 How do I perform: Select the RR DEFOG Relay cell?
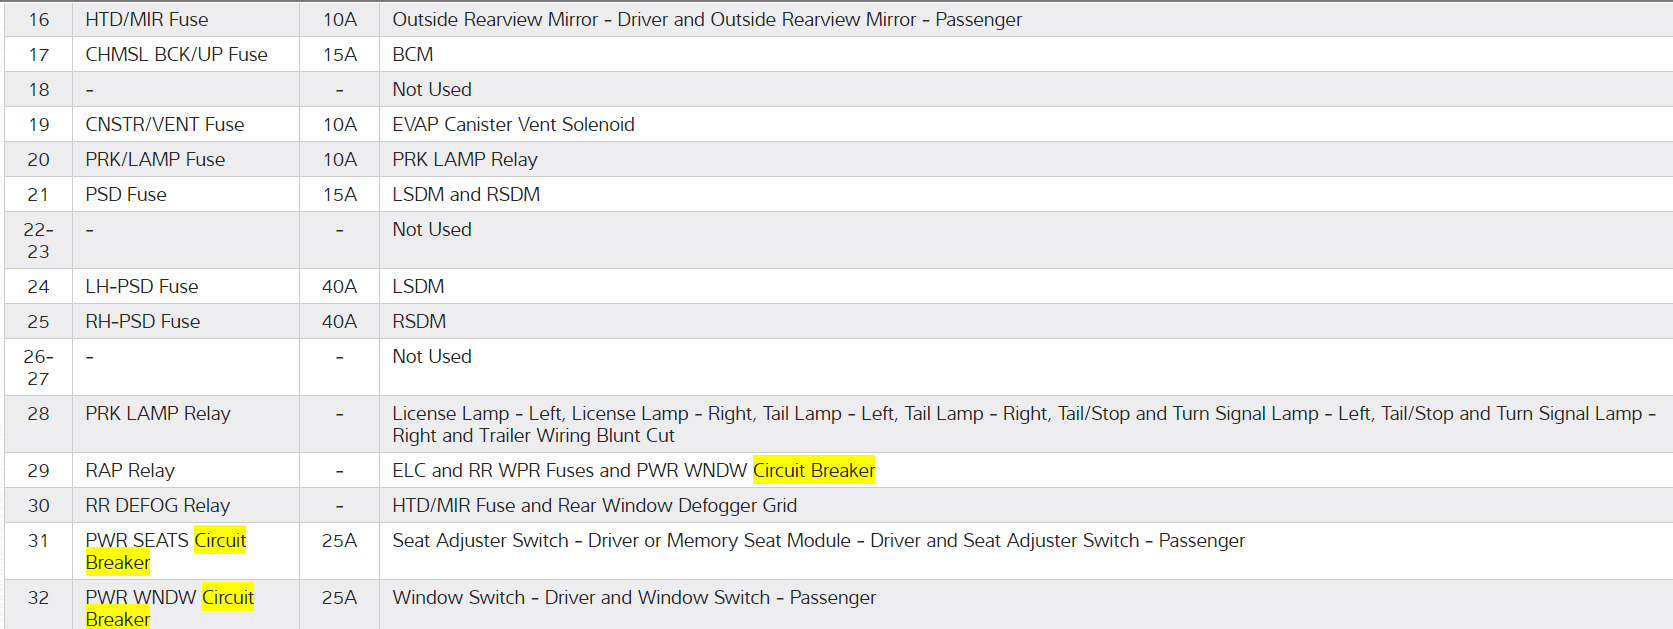click(158, 506)
